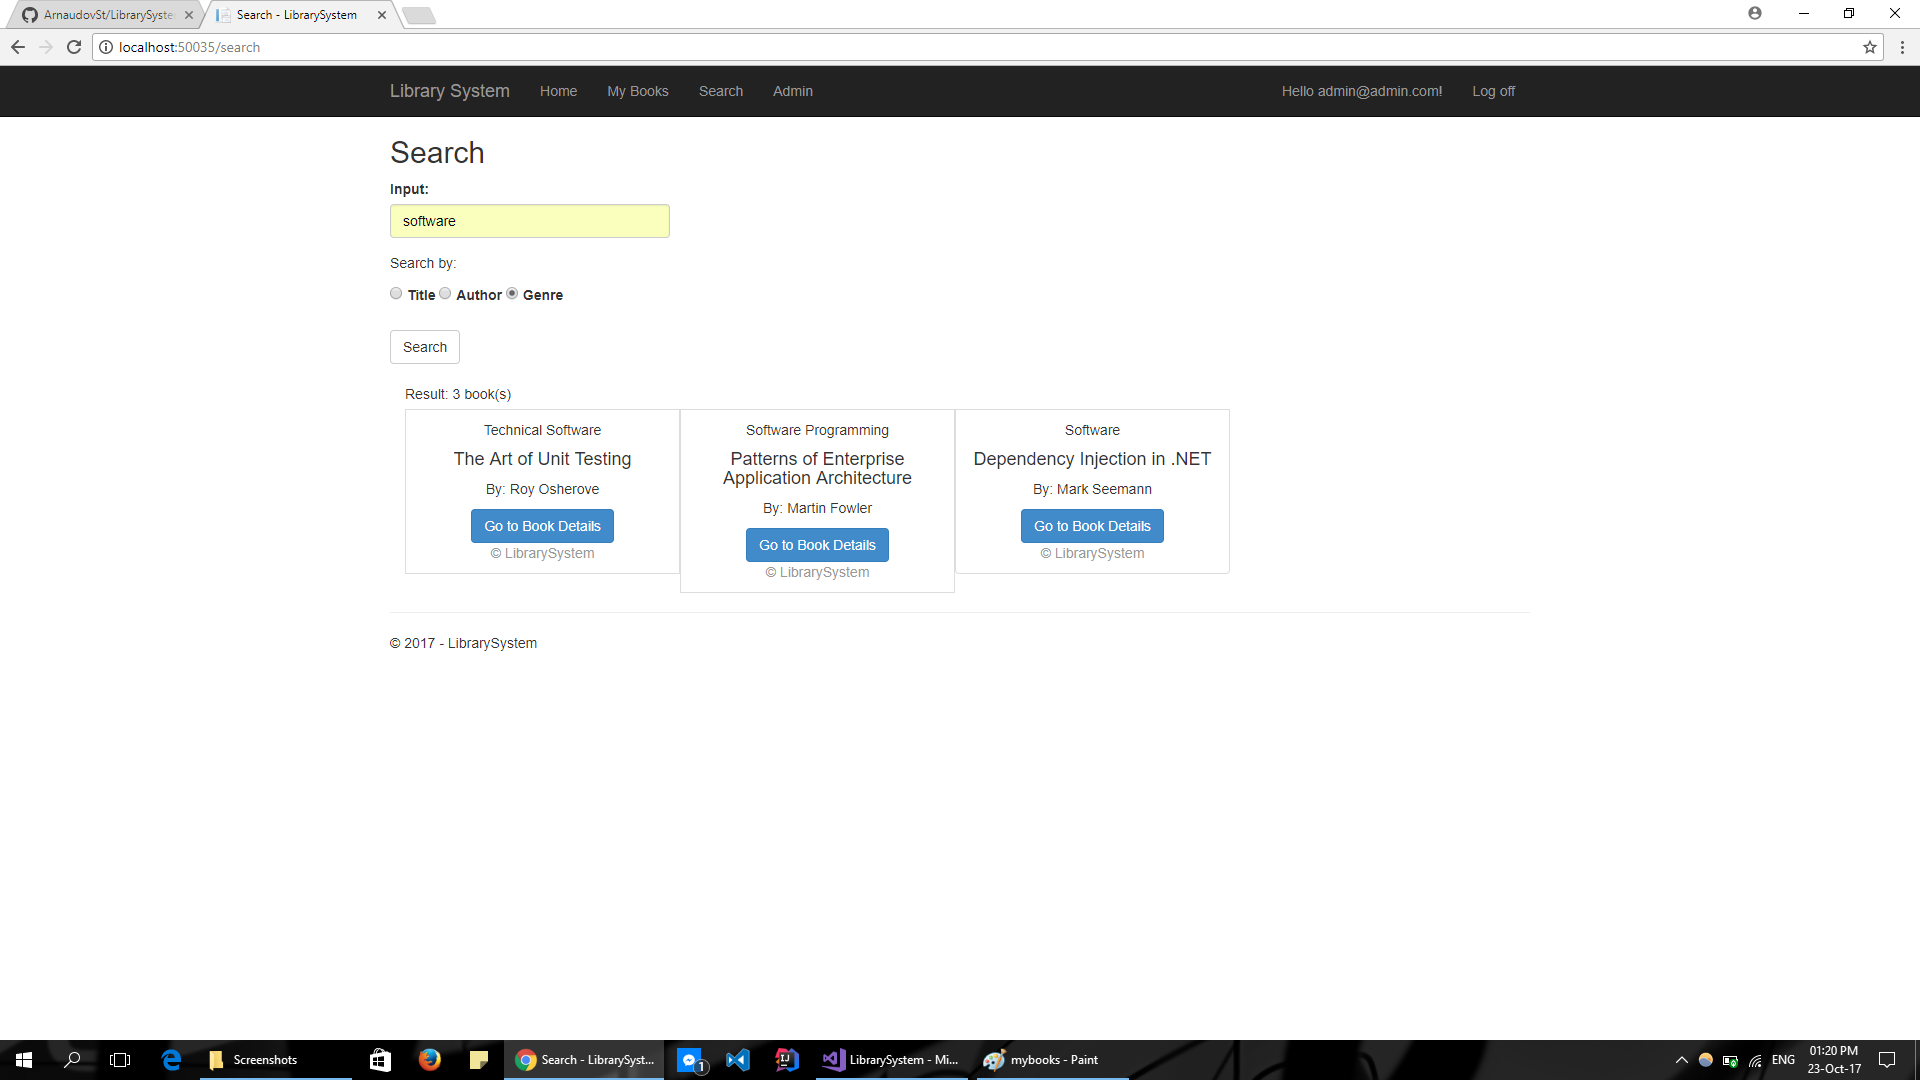
Task: Click the site information icon in the address bar
Action: [x=106, y=47]
